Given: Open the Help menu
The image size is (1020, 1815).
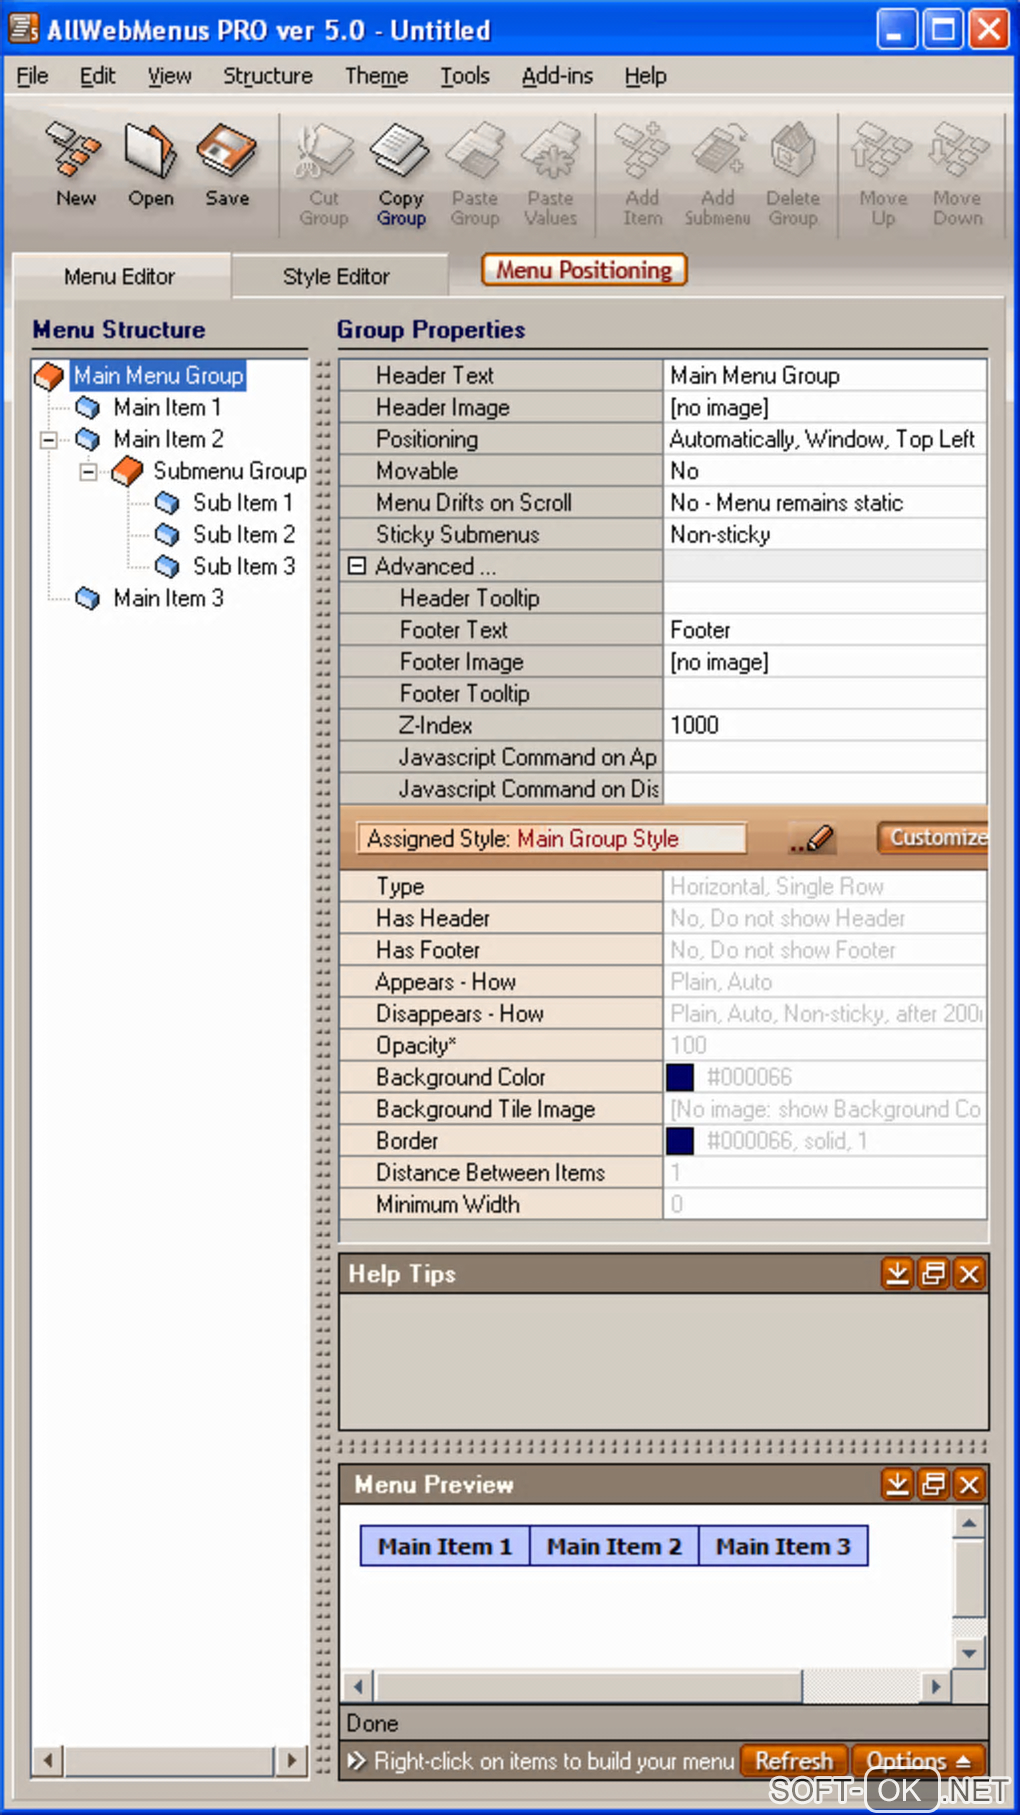Looking at the screenshot, I should (645, 76).
